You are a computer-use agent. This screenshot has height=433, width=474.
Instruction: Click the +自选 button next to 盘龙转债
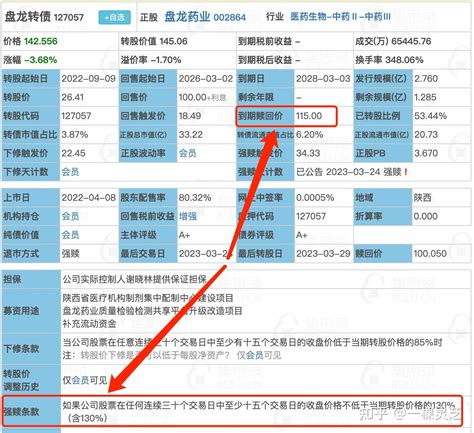114,17
